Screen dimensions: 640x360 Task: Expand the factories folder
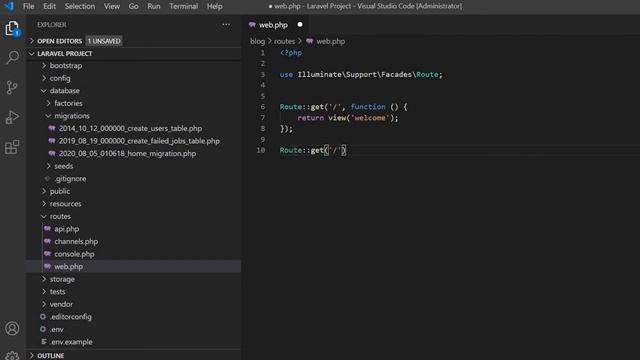[48, 103]
